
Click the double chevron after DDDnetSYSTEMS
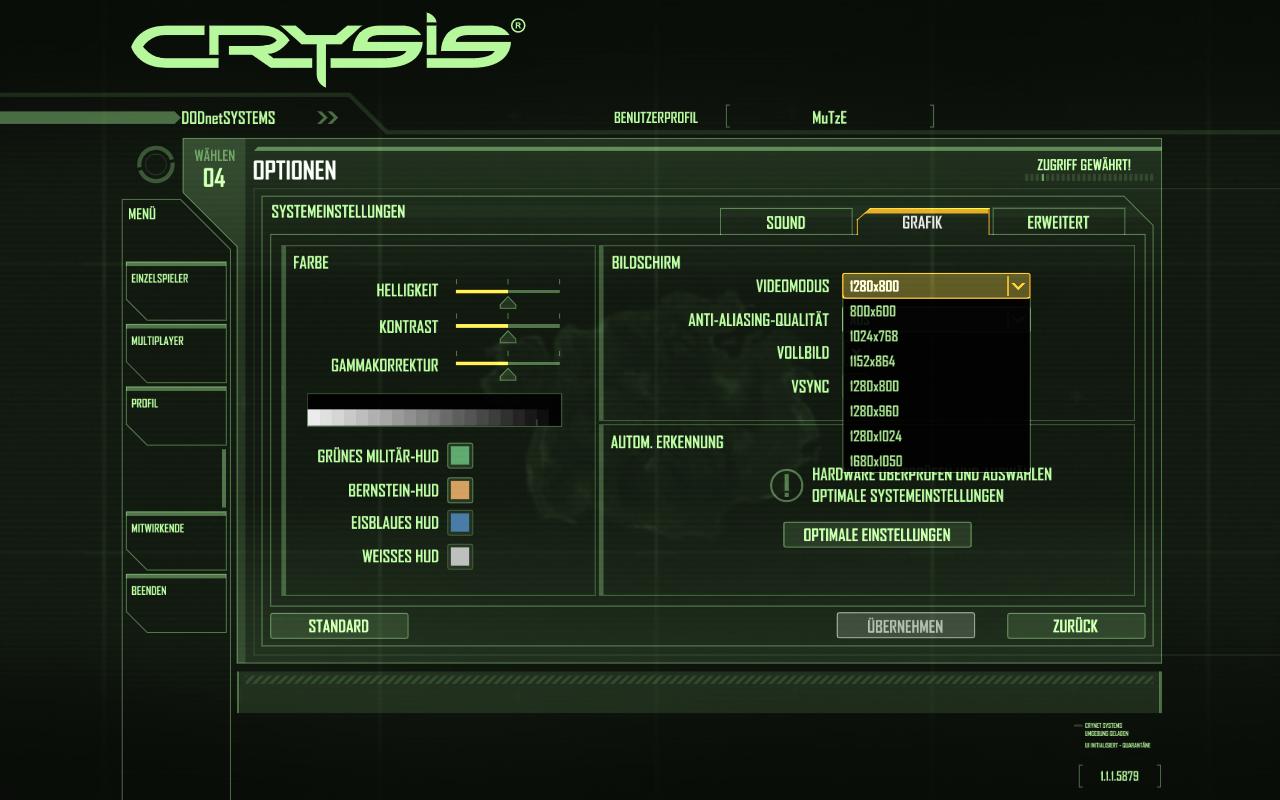[327, 118]
